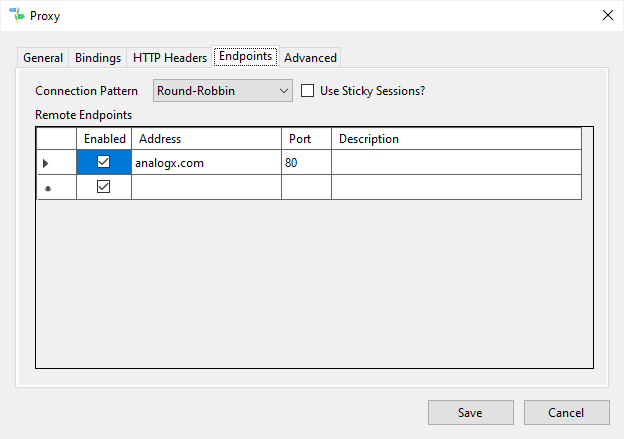The width and height of the screenshot is (624, 439).
Task: Toggle Enabled checkbox in new row
Action: point(104,187)
